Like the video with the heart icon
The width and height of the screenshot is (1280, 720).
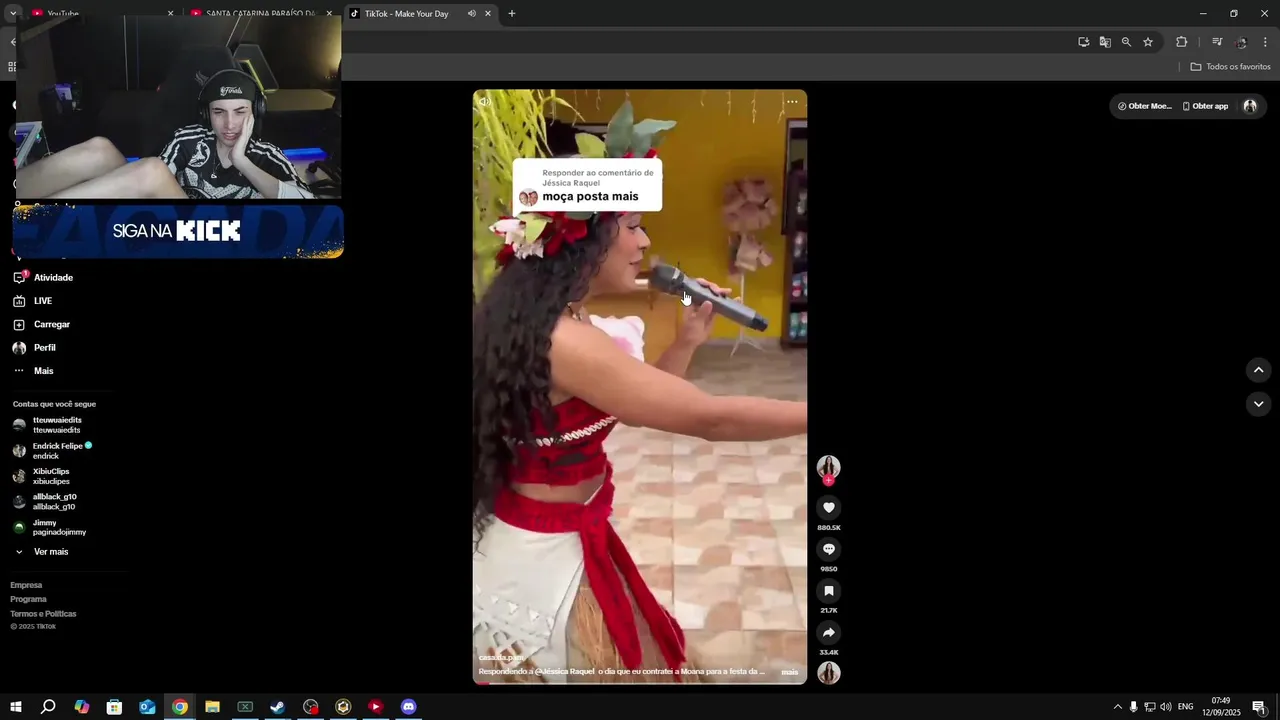(x=828, y=507)
